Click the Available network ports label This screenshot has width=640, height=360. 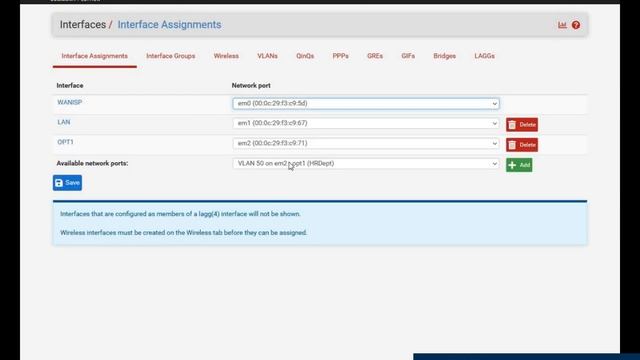pyautogui.click(x=92, y=163)
